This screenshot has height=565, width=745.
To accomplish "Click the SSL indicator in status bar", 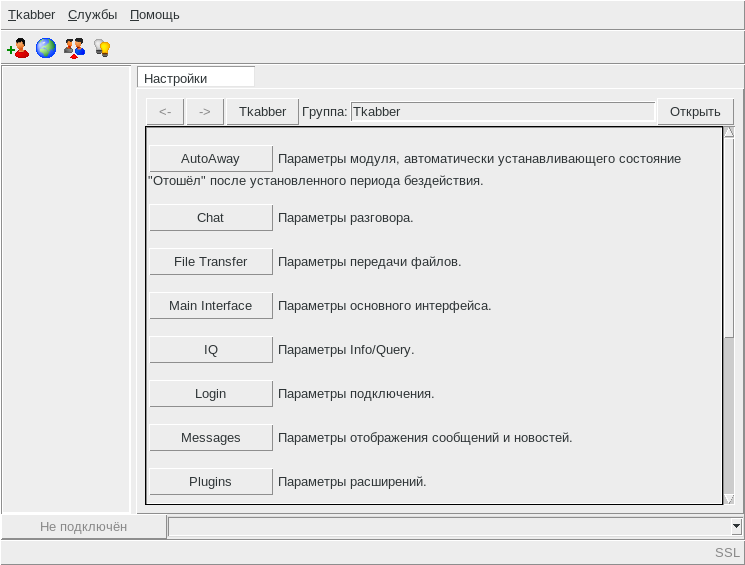I will point(727,552).
